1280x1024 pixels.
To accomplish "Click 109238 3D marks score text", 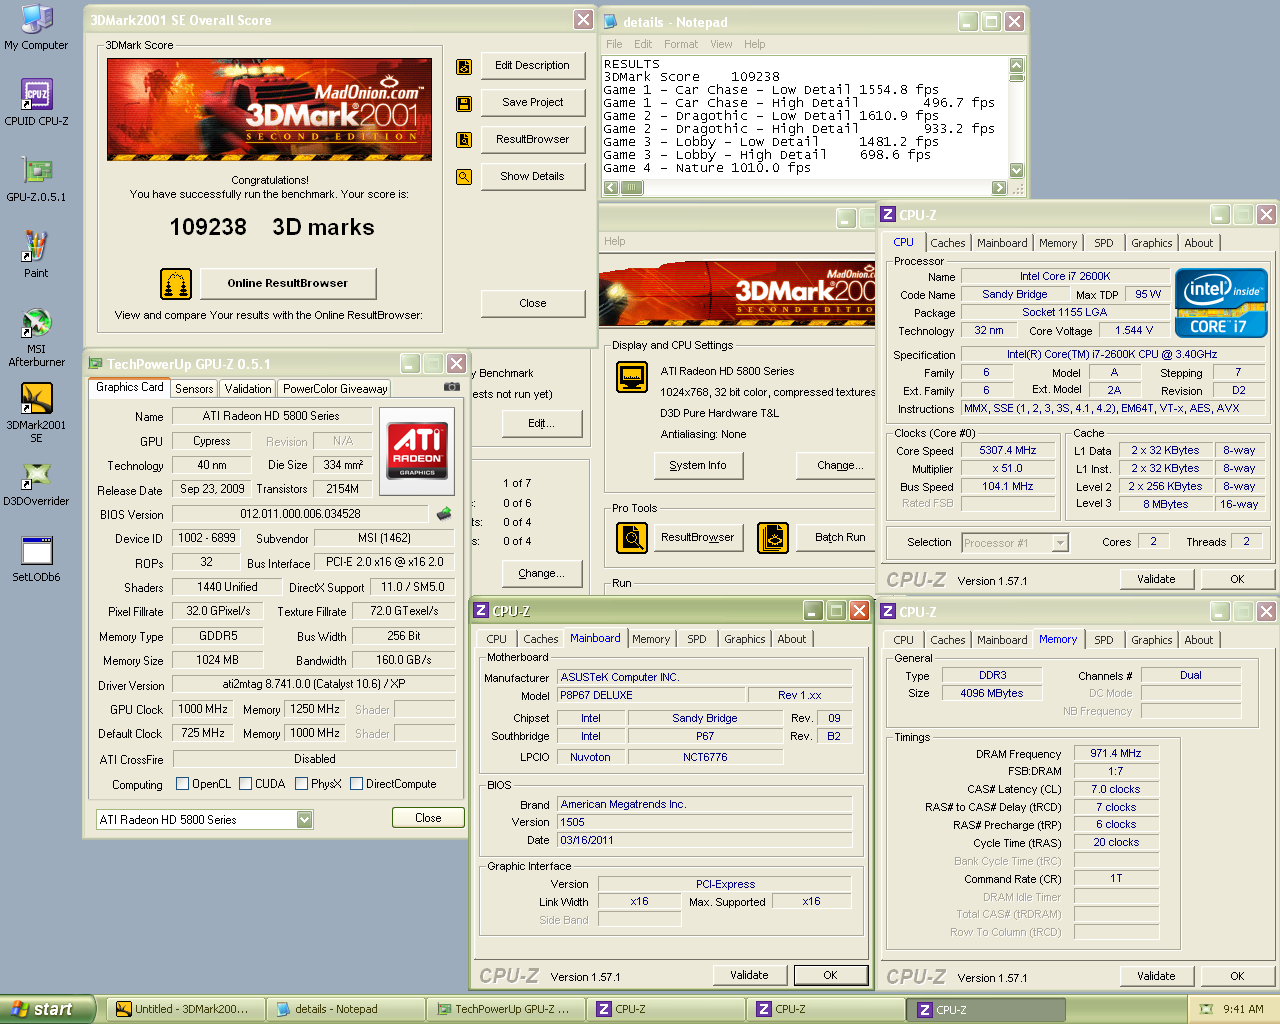I will click(x=272, y=228).
